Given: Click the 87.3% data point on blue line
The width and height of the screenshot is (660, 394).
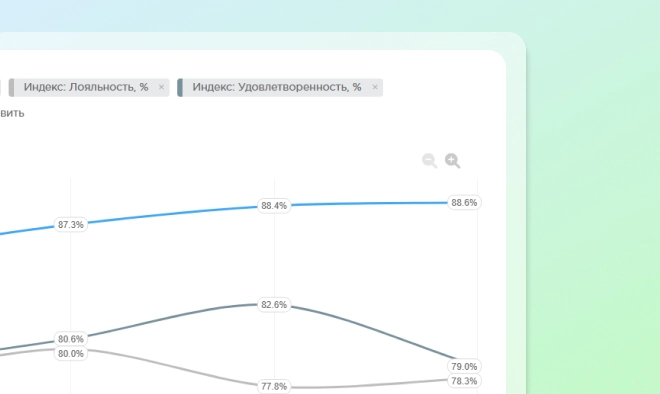Looking at the screenshot, I should pos(71,225).
